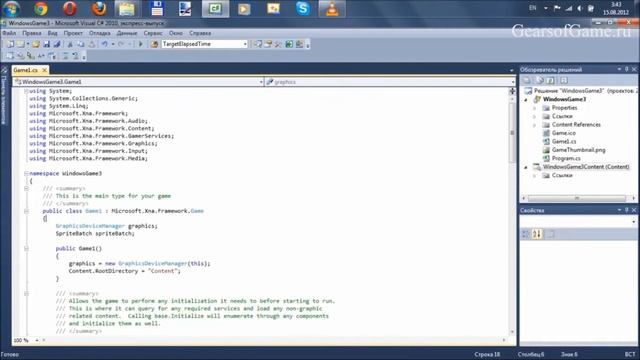This screenshot has height=360, width=640.
Task: Click the Cut scissors icon
Action: 70,44
